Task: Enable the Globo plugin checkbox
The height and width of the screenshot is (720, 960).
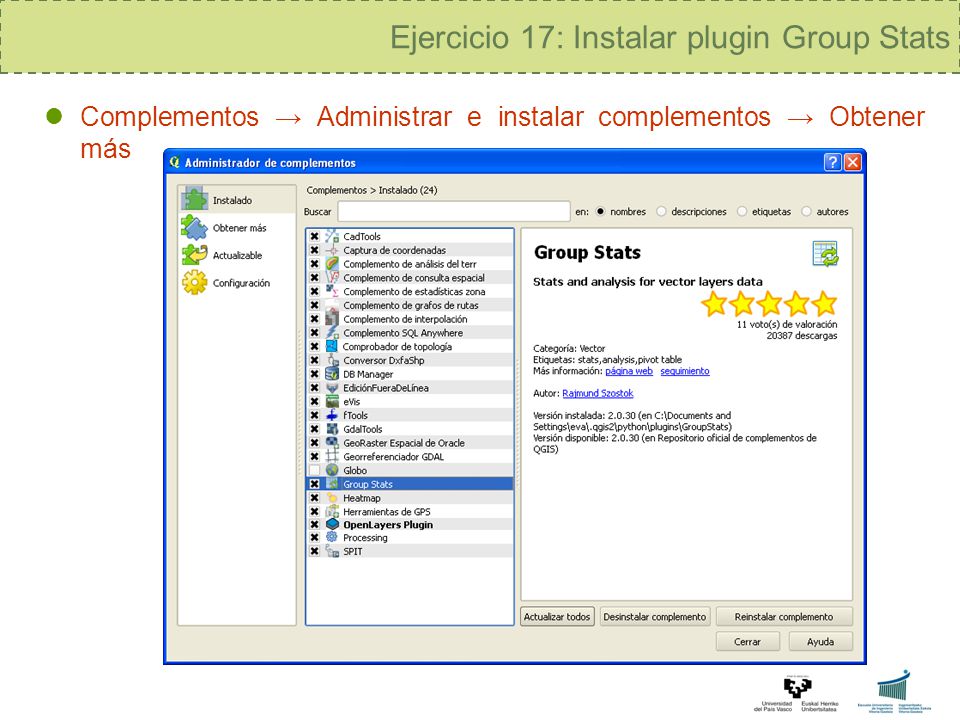Action: point(315,470)
